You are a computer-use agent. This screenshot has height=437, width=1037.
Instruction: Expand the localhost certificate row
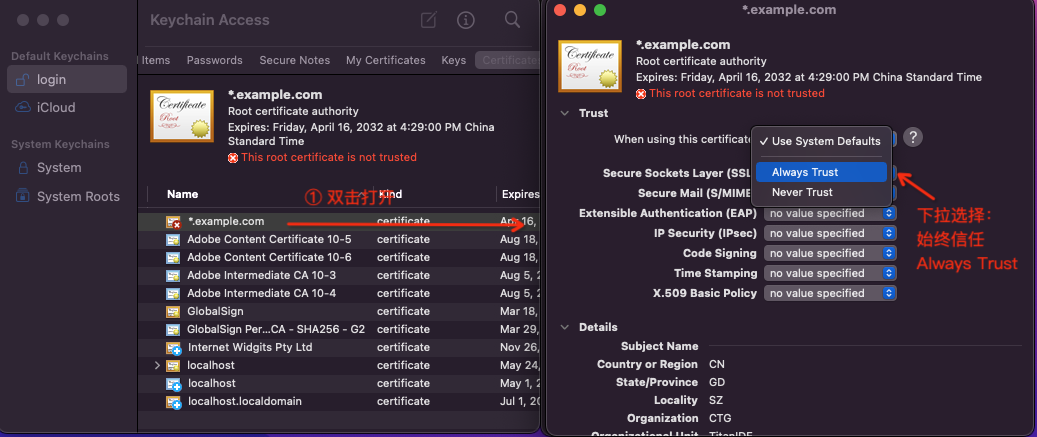[157, 366]
